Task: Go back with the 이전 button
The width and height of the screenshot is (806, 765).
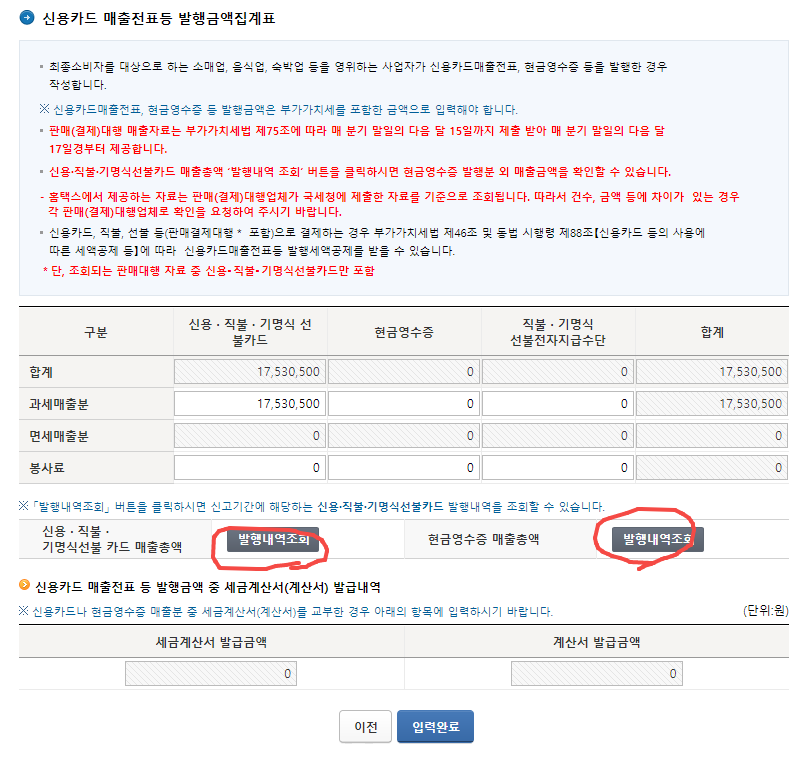Action: click(365, 726)
